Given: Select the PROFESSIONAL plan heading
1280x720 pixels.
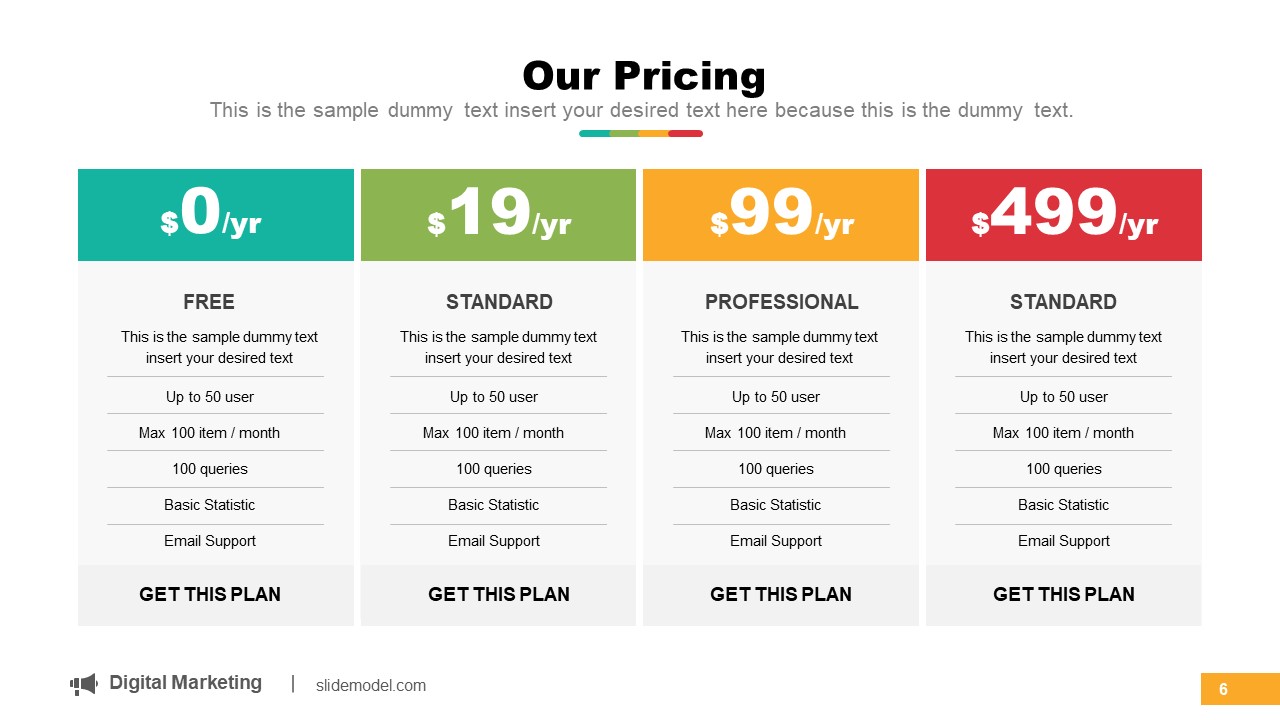Looking at the screenshot, I should tap(781, 302).
